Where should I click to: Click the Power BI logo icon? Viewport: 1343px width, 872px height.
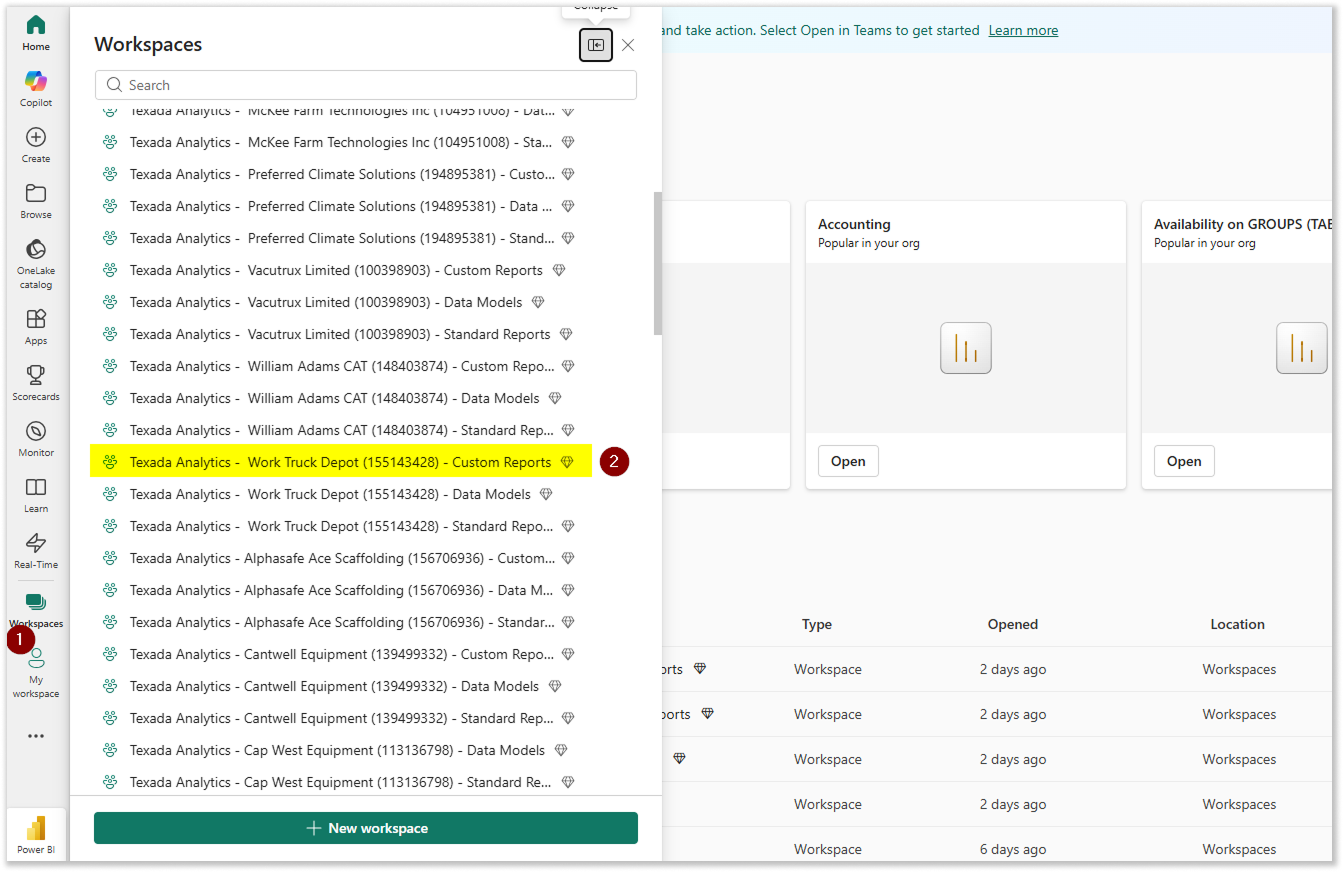[36, 834]
